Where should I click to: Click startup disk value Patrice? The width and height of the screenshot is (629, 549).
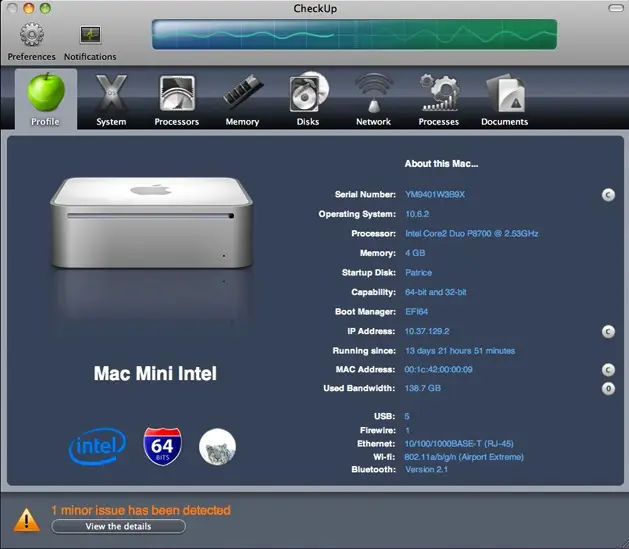coord(418,273)
